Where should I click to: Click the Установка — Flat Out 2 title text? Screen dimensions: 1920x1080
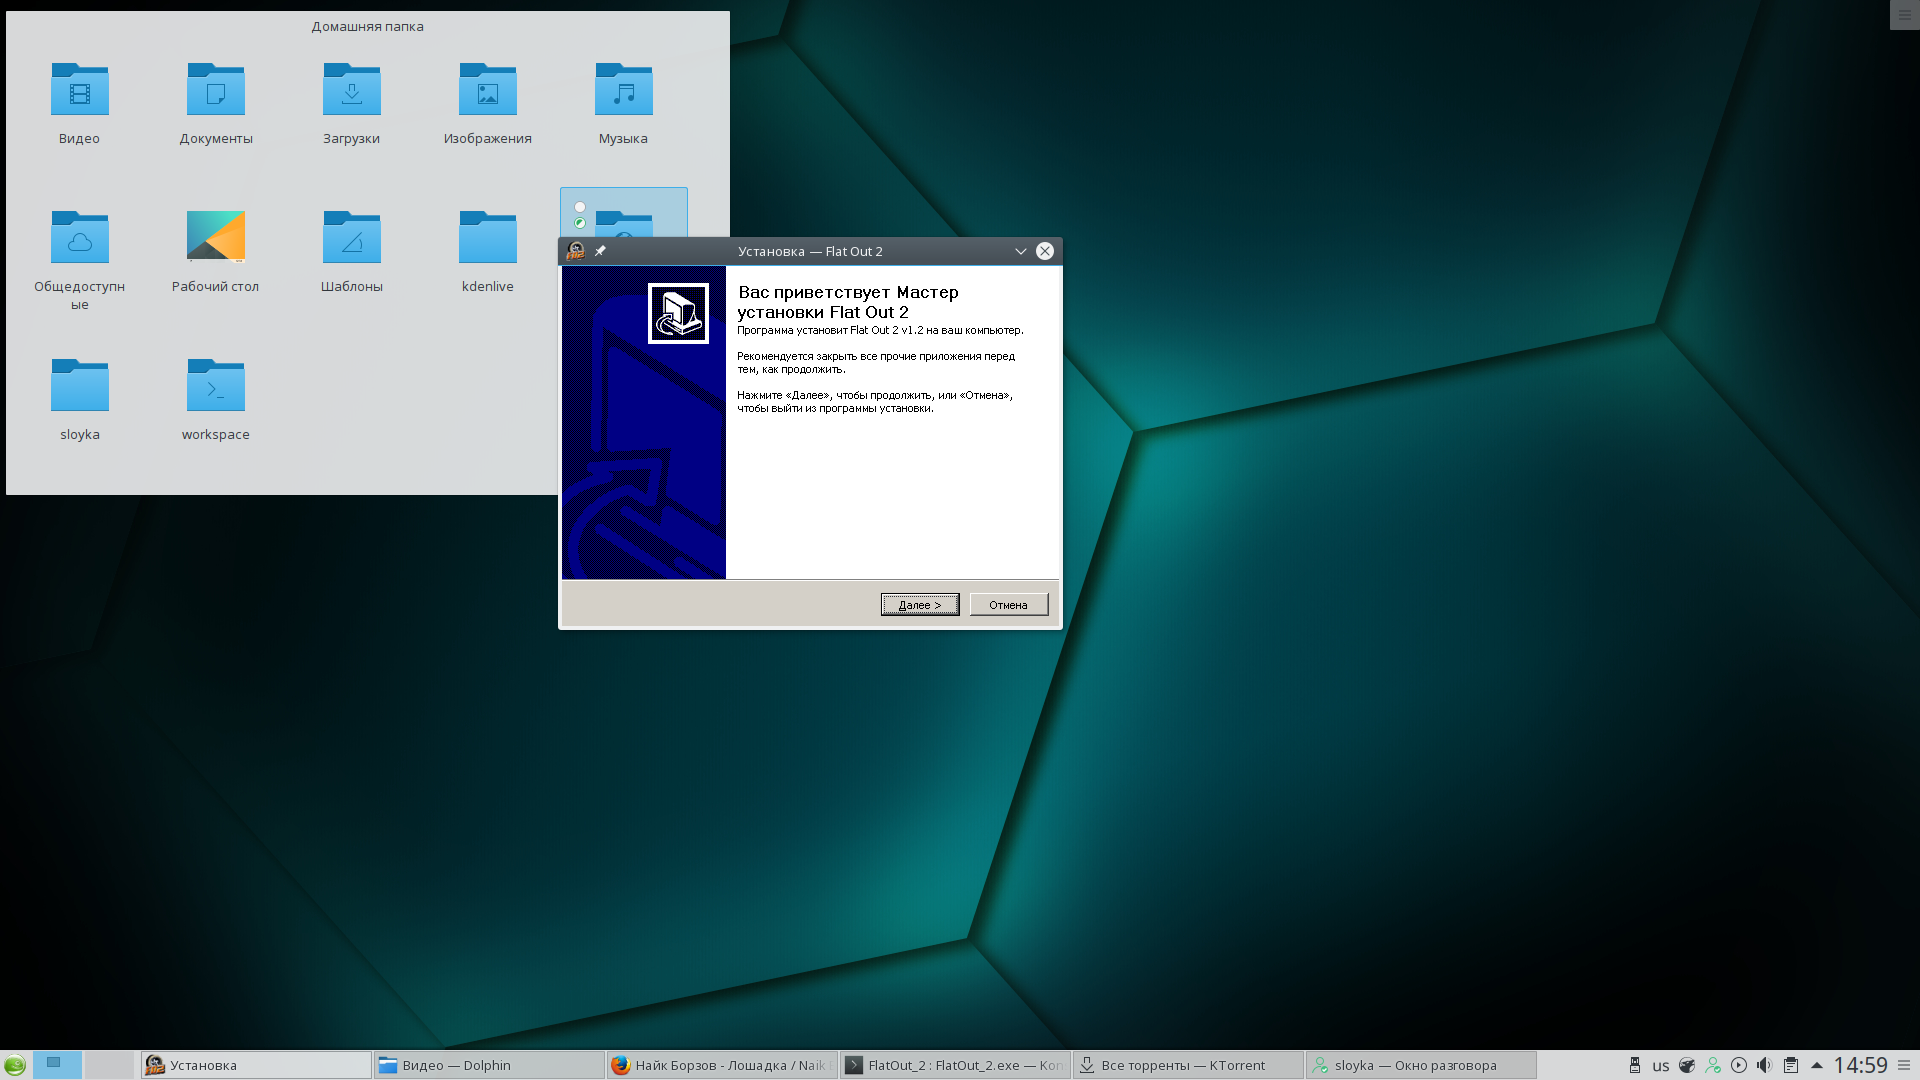810,251
